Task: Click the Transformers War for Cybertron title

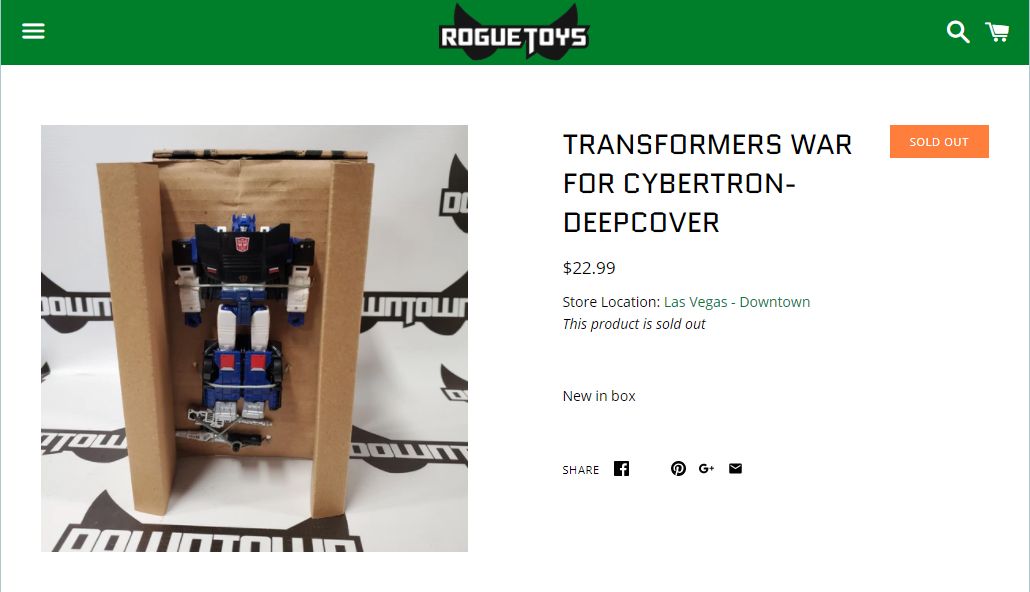Action: tap(707, 183)
